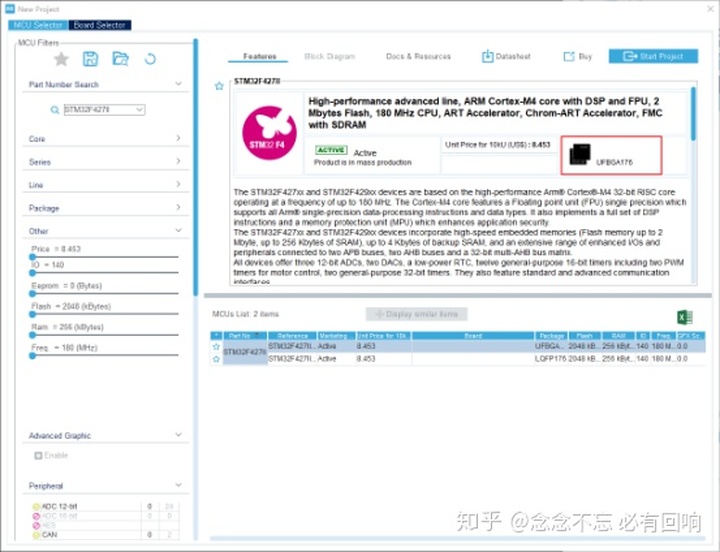This screenshot has width=720, height=552.
Task: Sort by the Marketing column header
Action: (336, 336)
